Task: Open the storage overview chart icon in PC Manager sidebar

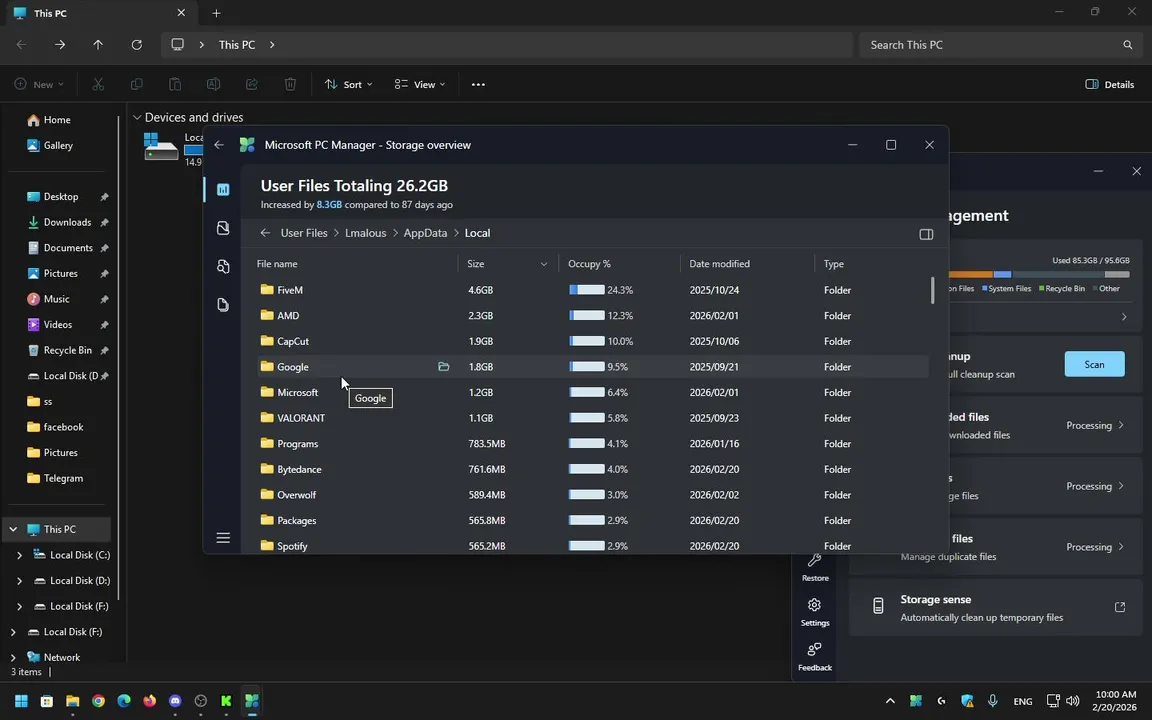Action: (x=223, y=190)
